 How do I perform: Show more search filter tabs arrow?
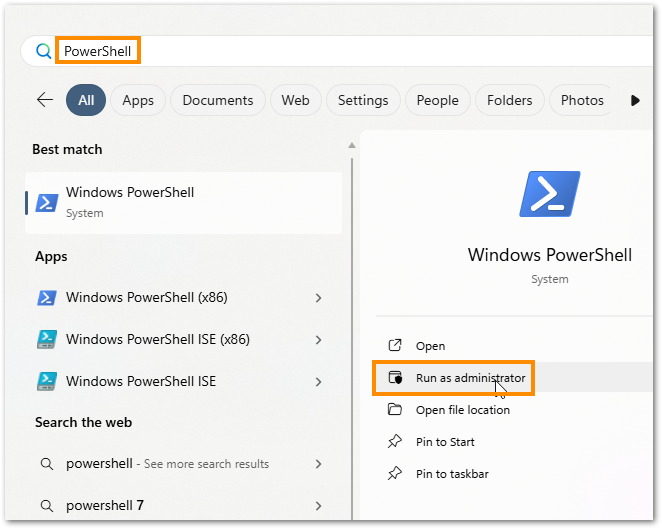coord(635,100)
